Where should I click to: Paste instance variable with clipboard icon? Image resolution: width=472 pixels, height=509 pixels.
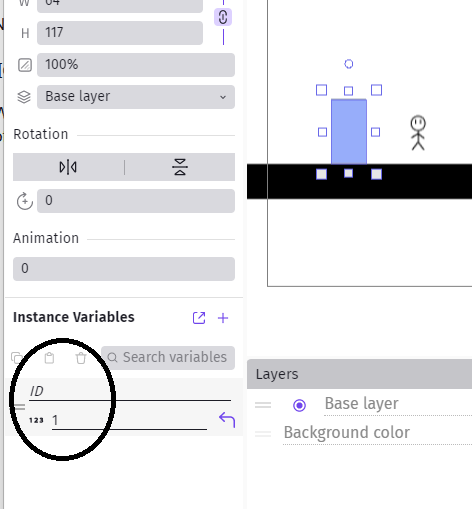49,358
